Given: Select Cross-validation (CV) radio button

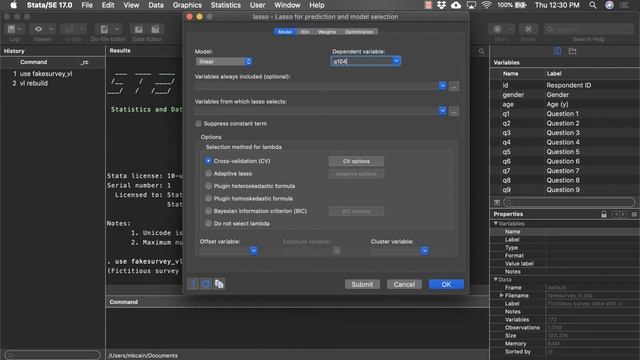Looking at the screenshot, I should pyautogui.click(x=208, y=161).
